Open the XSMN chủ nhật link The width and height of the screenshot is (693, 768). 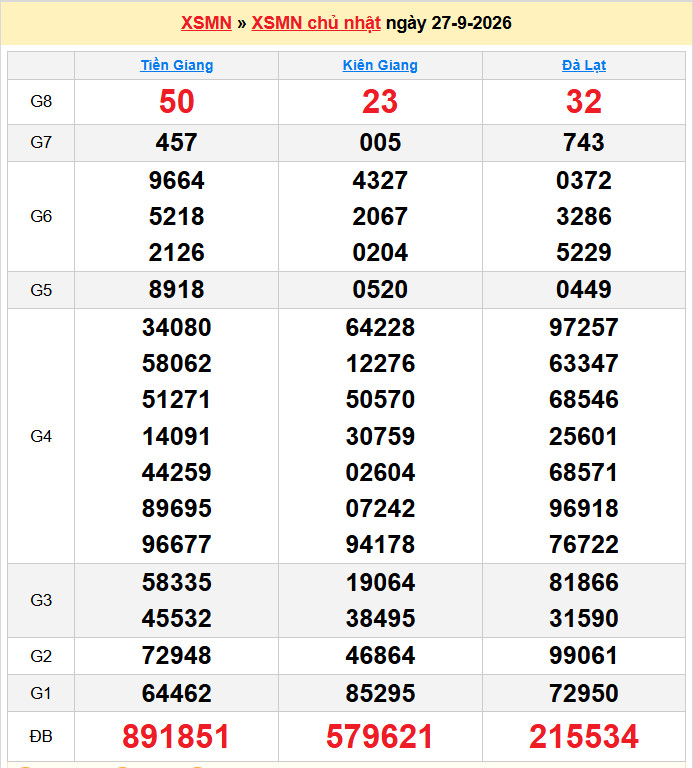click(x=316, y=23)
